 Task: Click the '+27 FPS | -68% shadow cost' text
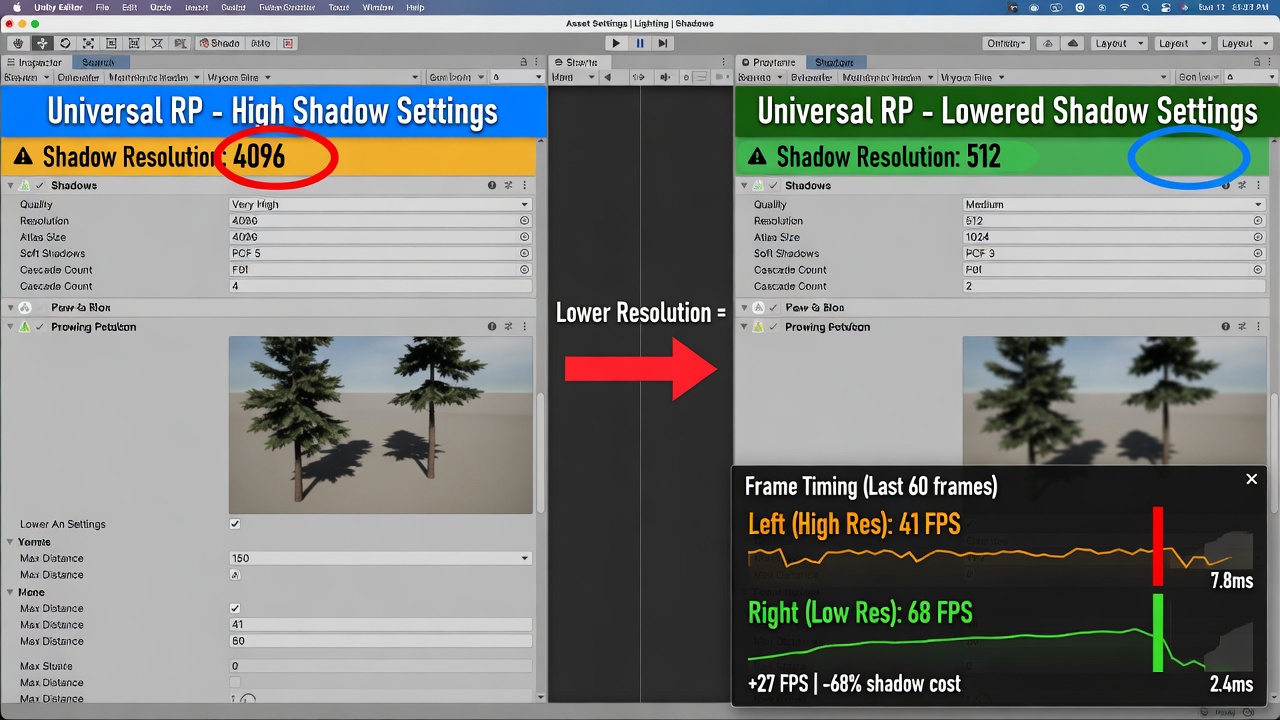(x=854, y=684)
